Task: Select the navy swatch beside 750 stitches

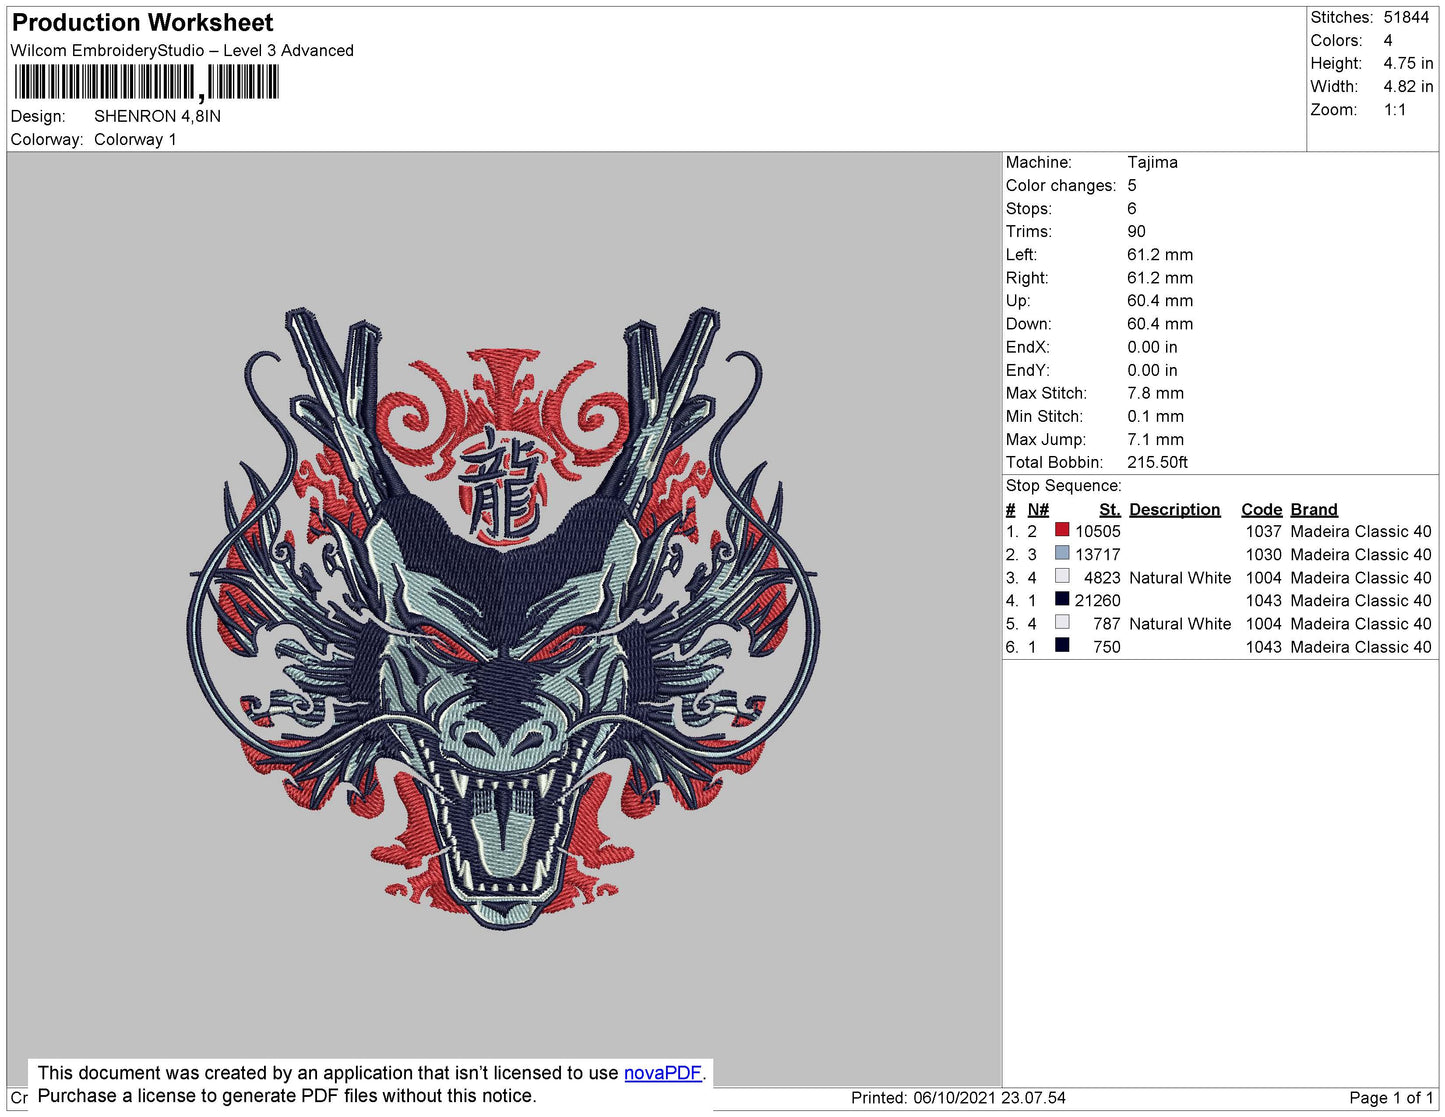Action: tap(1062, 645)
